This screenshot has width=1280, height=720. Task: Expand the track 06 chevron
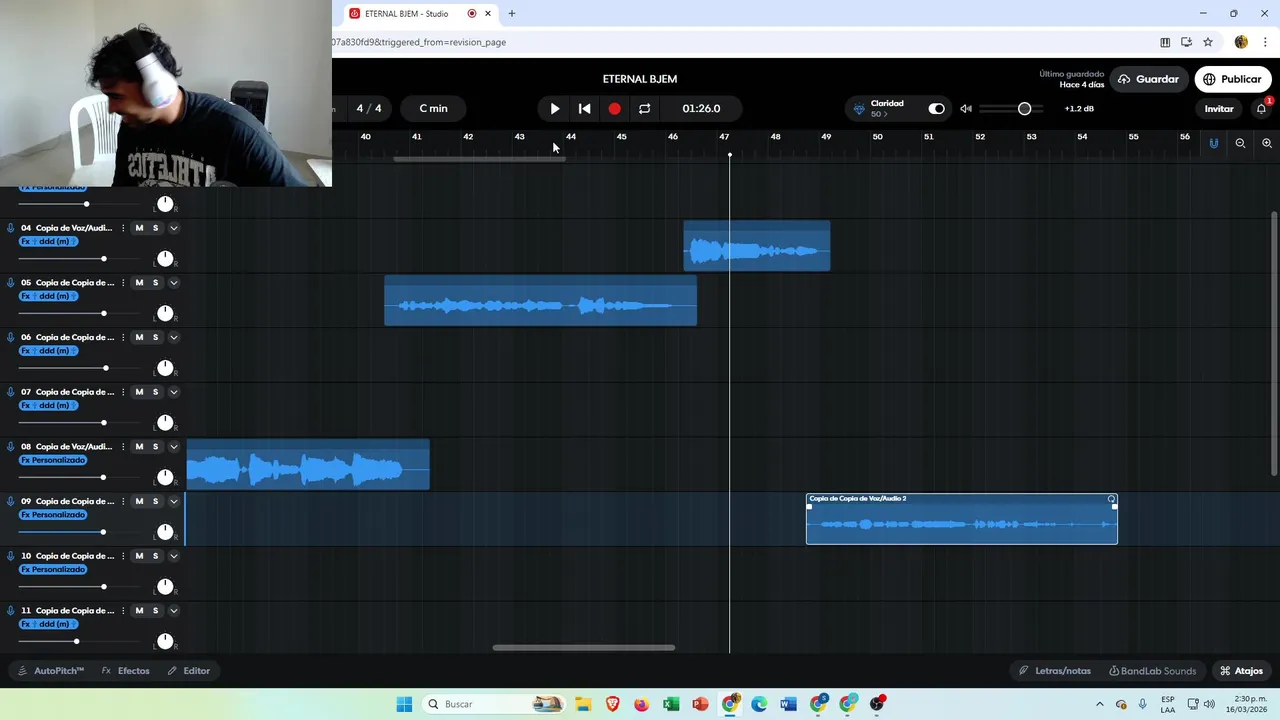pyautogui.click(x=173, y=337)
